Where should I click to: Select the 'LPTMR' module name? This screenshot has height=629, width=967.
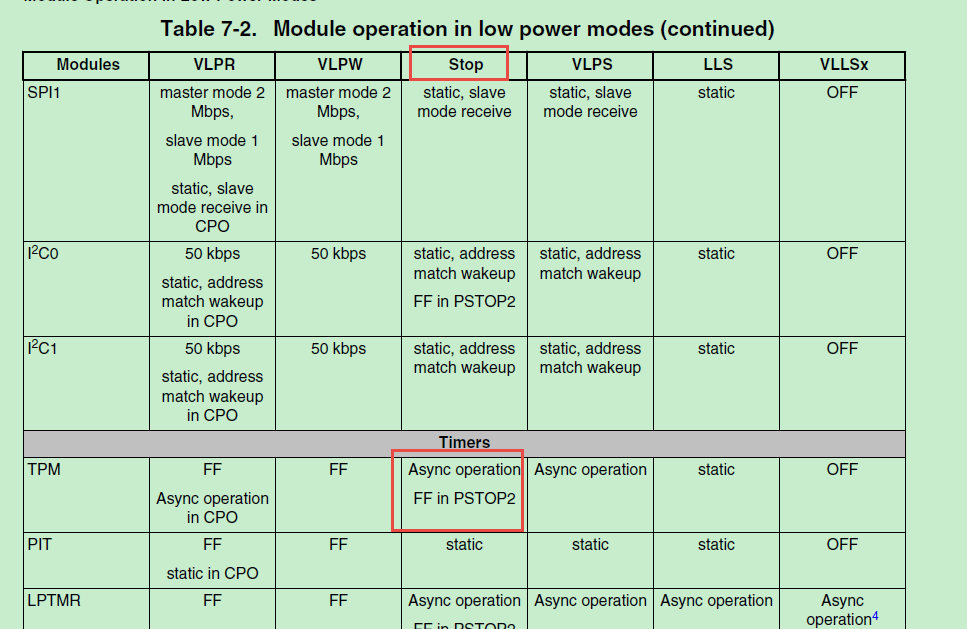coord(54,601)
